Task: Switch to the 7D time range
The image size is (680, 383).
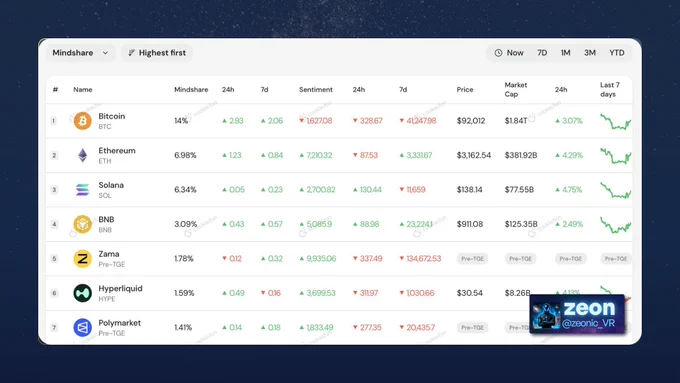Action: click(x=542, y=53)
